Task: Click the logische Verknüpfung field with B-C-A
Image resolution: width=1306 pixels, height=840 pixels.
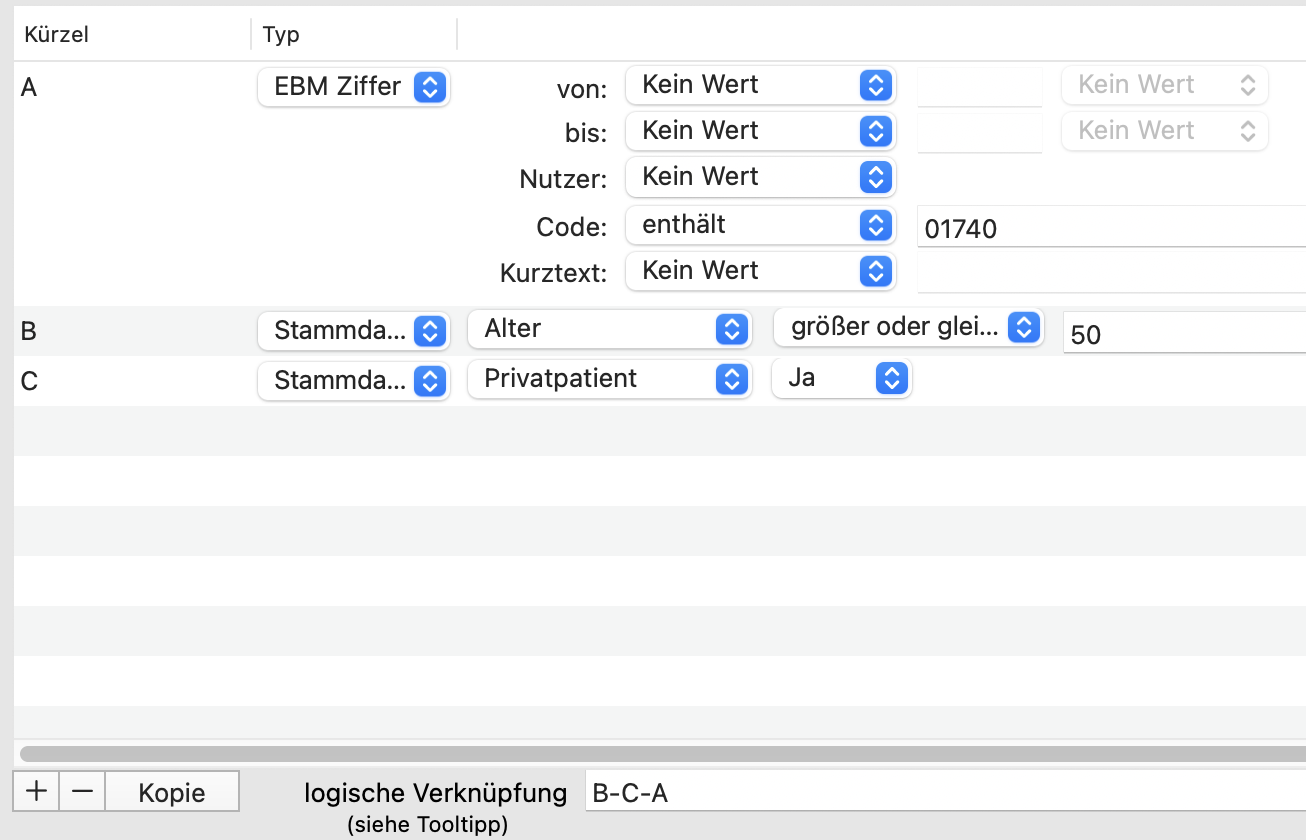Action: tap(940, 793)
